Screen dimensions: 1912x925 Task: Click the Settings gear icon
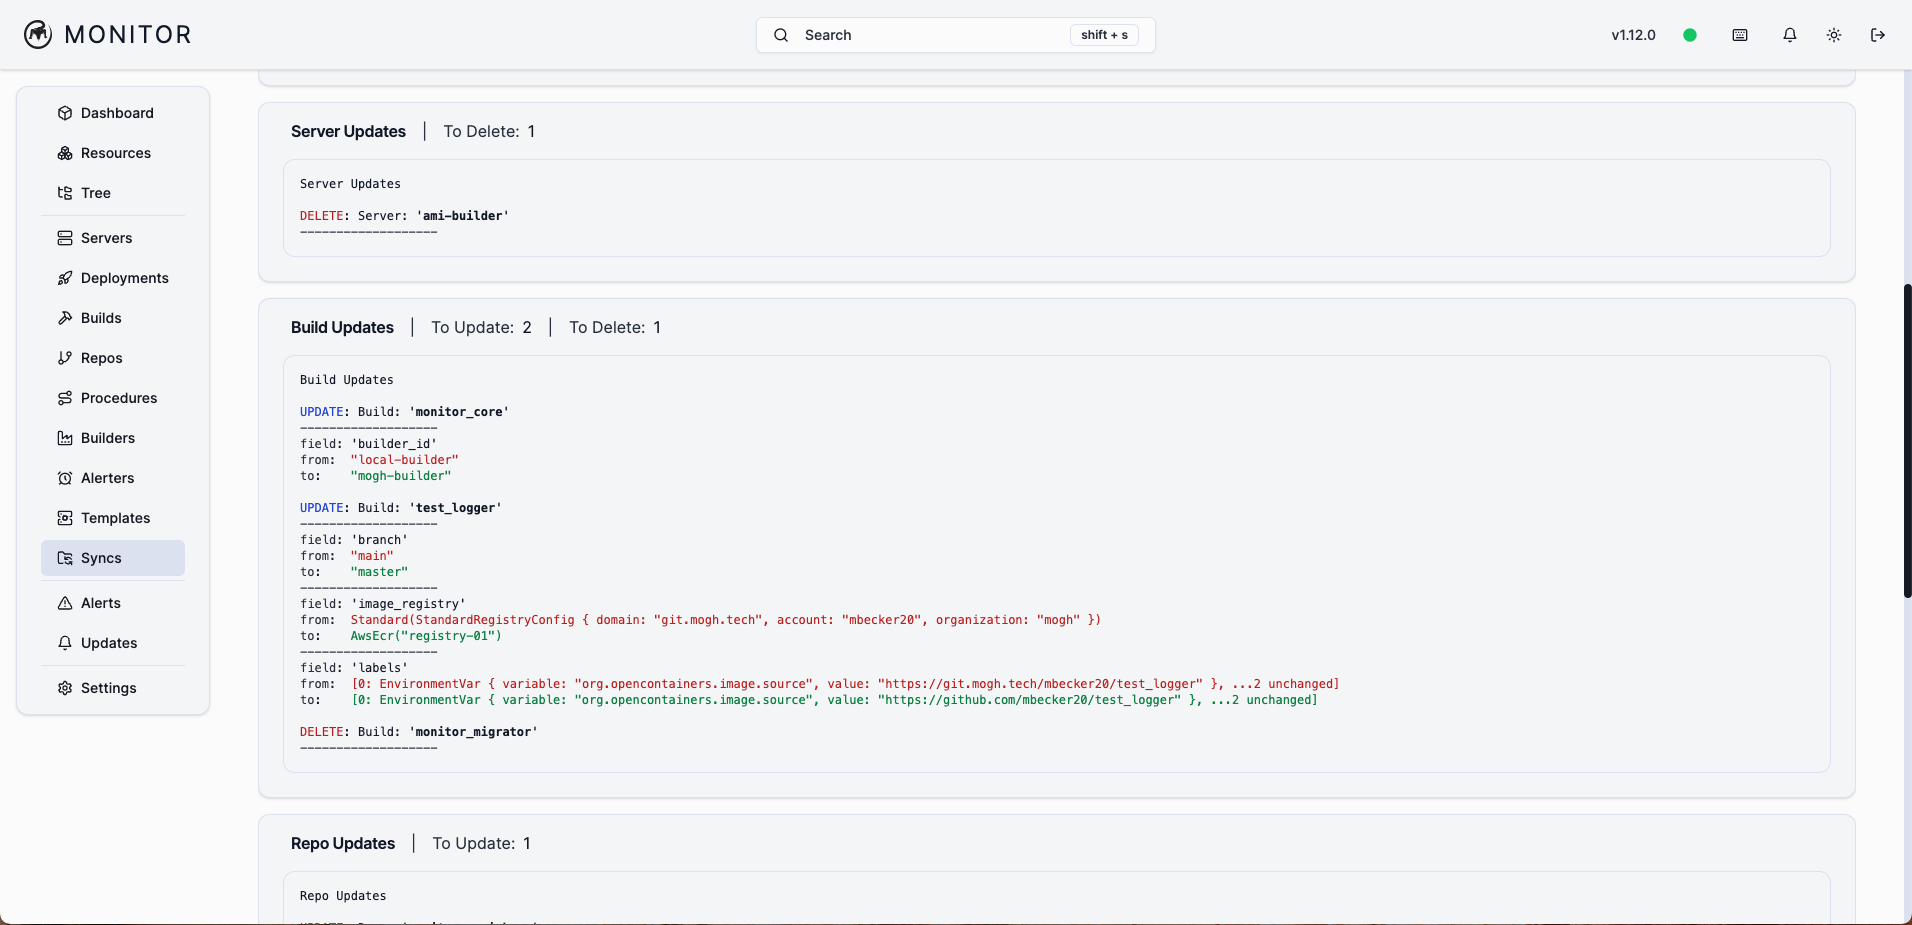point(65,688)
